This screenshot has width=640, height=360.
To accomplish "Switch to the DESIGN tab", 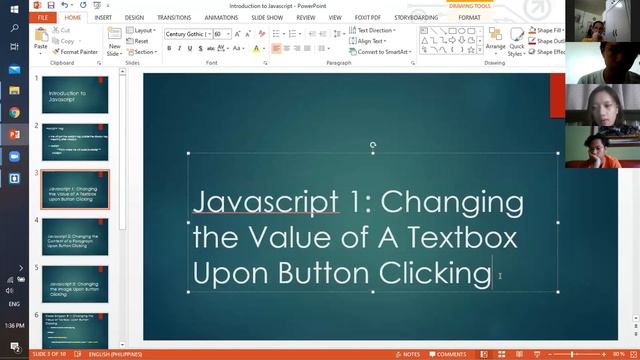I will pyautogui.click(x=134, y=18).
